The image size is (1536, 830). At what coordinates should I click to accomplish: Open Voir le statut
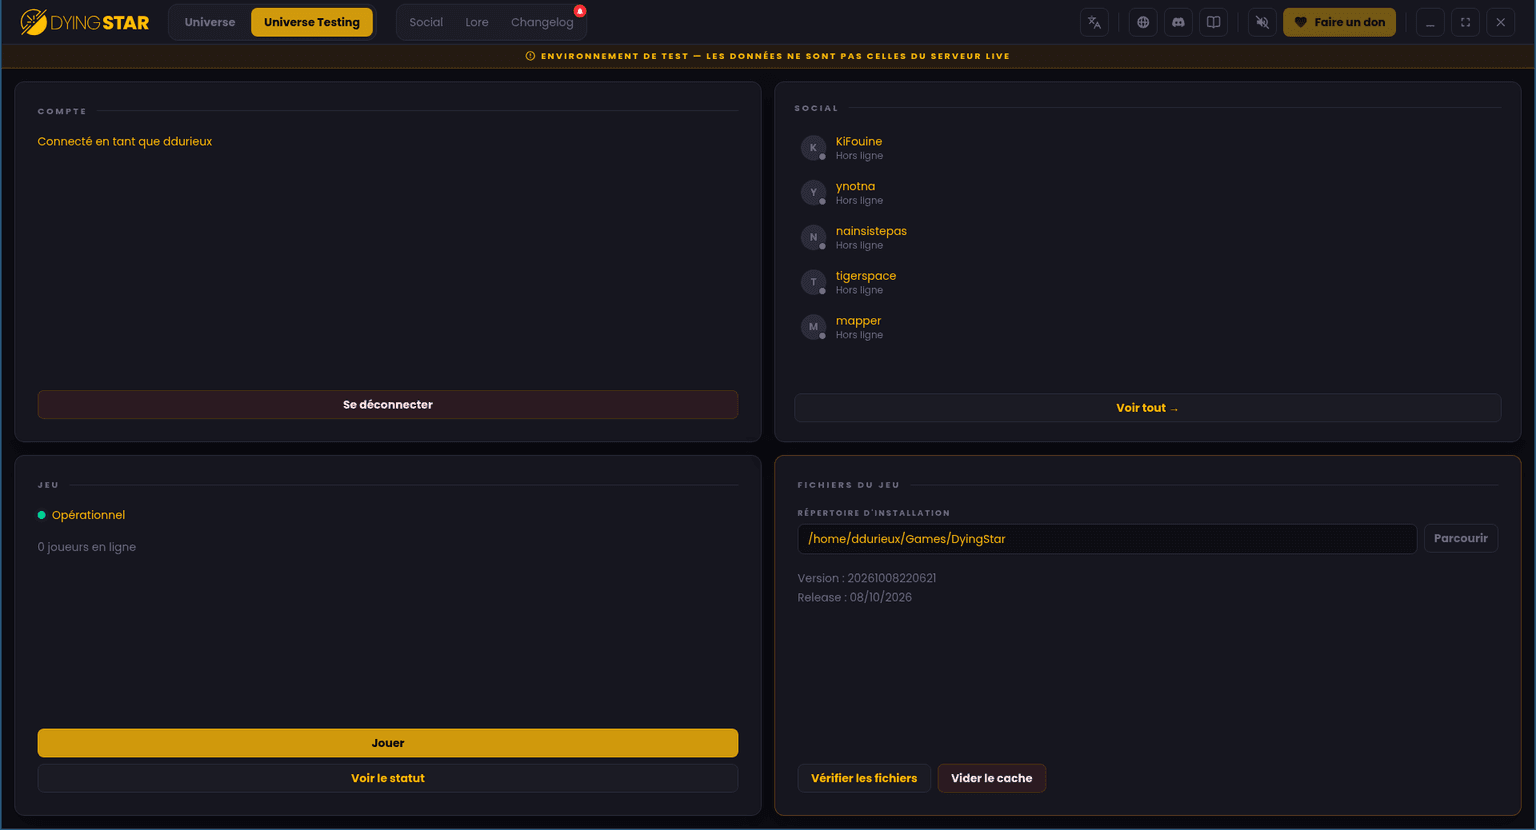(388, 778)
